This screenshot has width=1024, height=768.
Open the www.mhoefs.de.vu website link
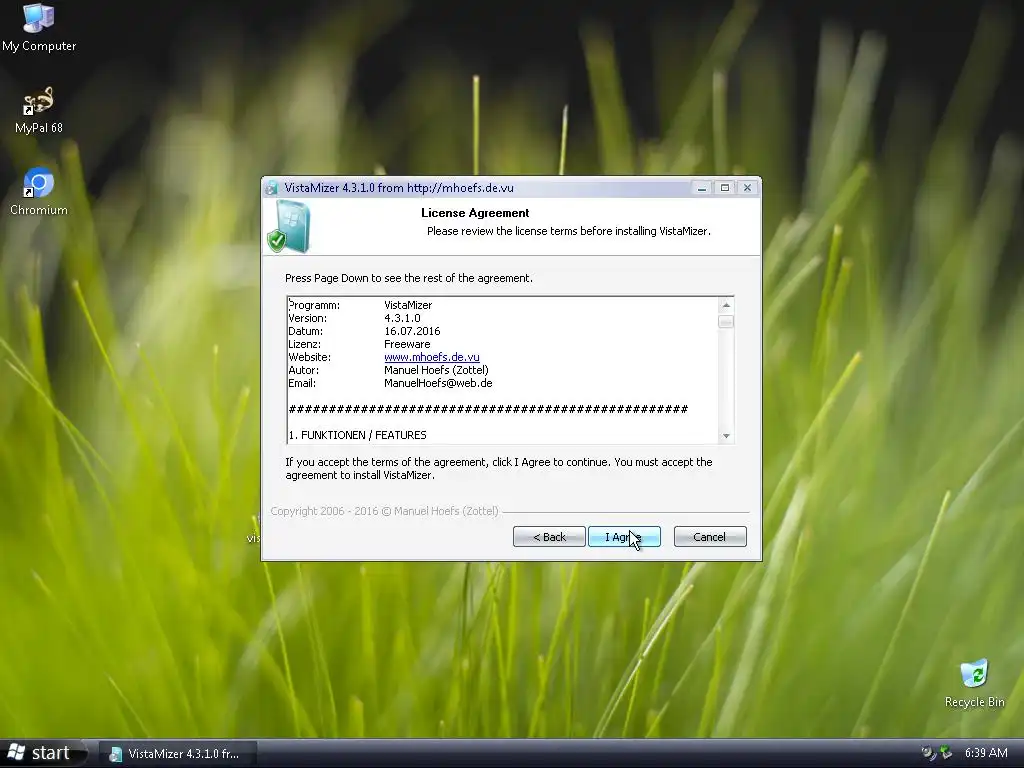pyautogui.click(x=432, y=357)
